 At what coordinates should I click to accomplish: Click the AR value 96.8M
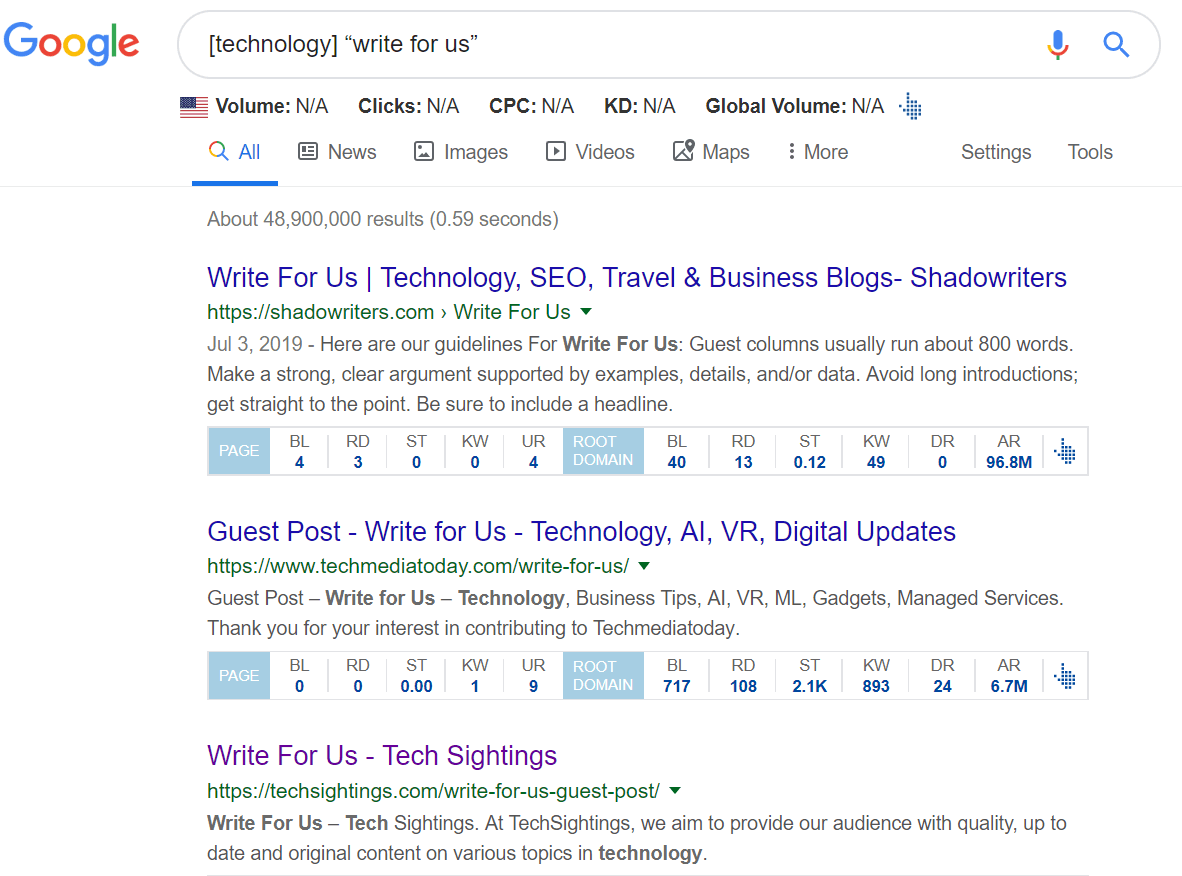pos(1009,462)
